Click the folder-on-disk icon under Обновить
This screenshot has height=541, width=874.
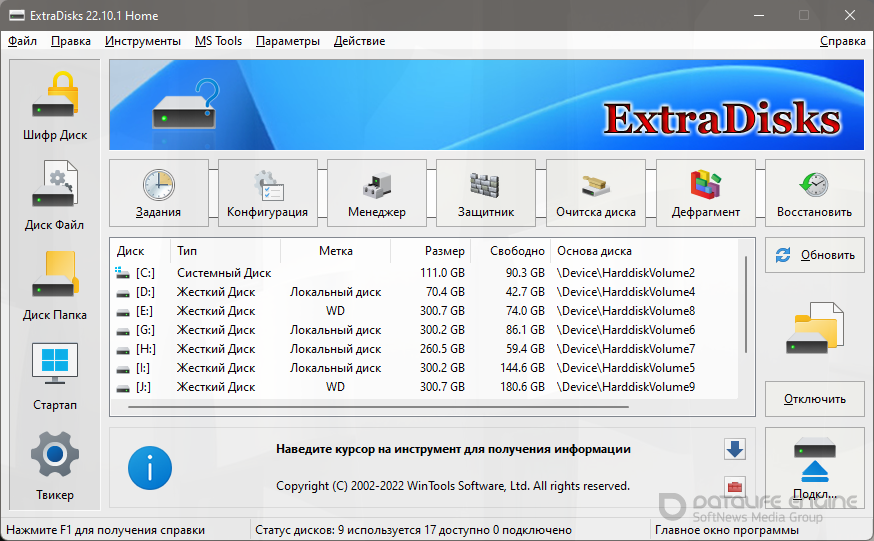[814, 328]
